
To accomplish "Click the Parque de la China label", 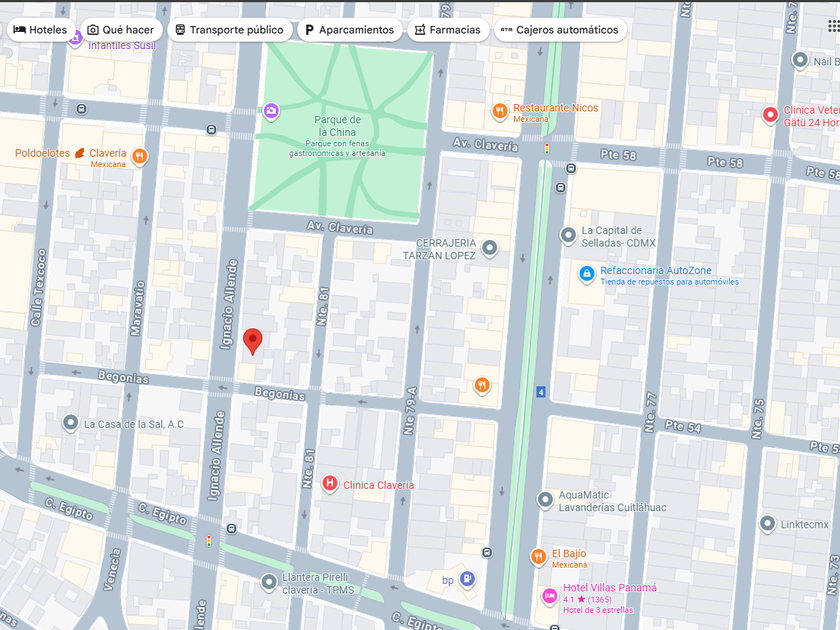I will pos(337,126).
